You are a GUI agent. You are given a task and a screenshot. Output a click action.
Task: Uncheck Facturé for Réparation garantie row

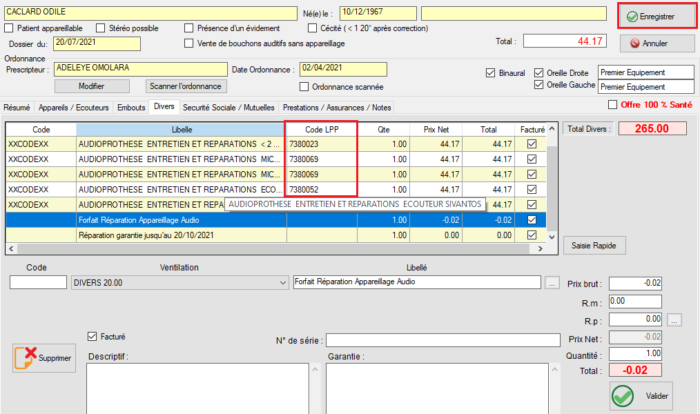(532, 235)
